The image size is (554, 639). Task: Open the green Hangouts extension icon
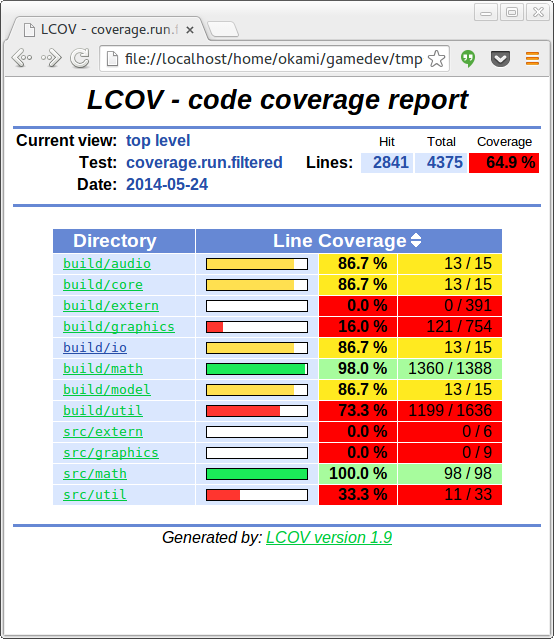[x=468, y=59]
